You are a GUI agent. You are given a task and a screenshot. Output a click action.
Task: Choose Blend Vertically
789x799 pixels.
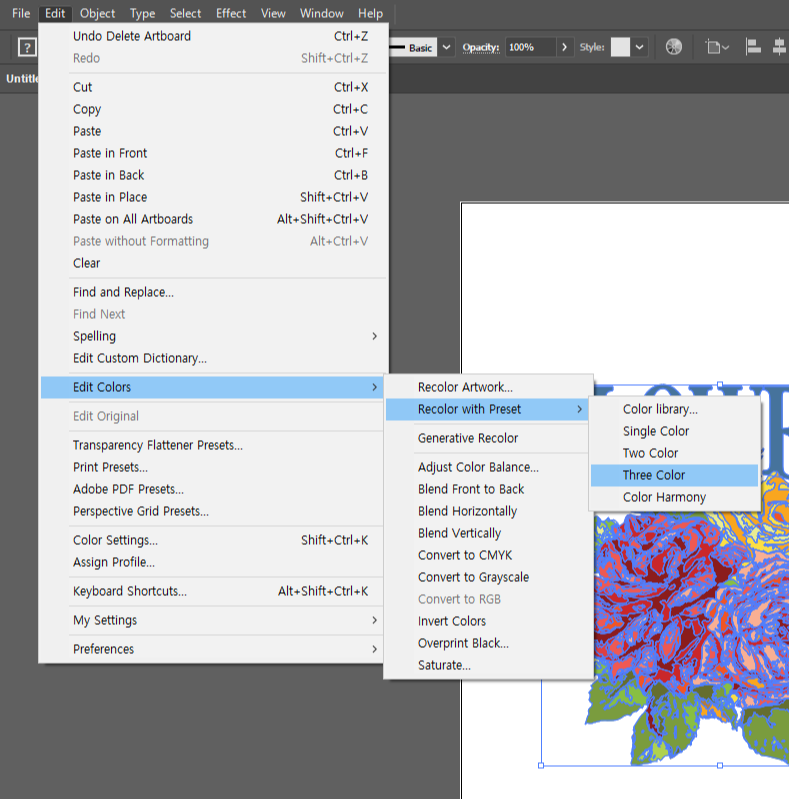tap(488, 533)
